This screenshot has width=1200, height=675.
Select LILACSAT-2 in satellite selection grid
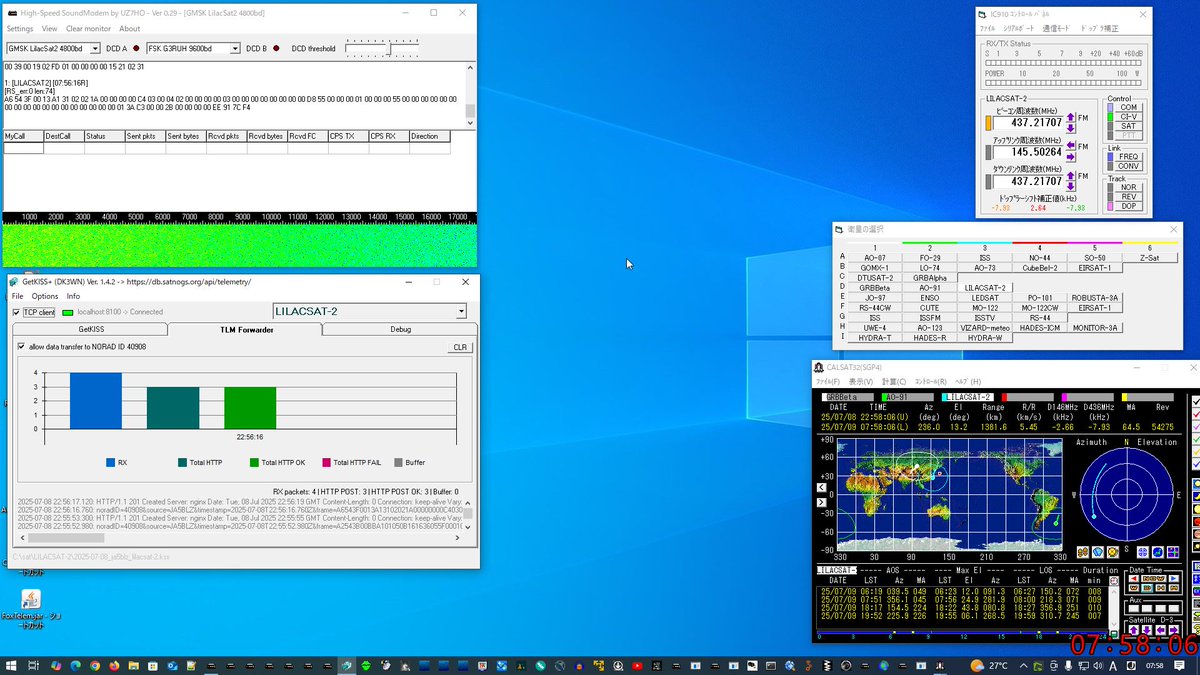[x=985, y=288]
